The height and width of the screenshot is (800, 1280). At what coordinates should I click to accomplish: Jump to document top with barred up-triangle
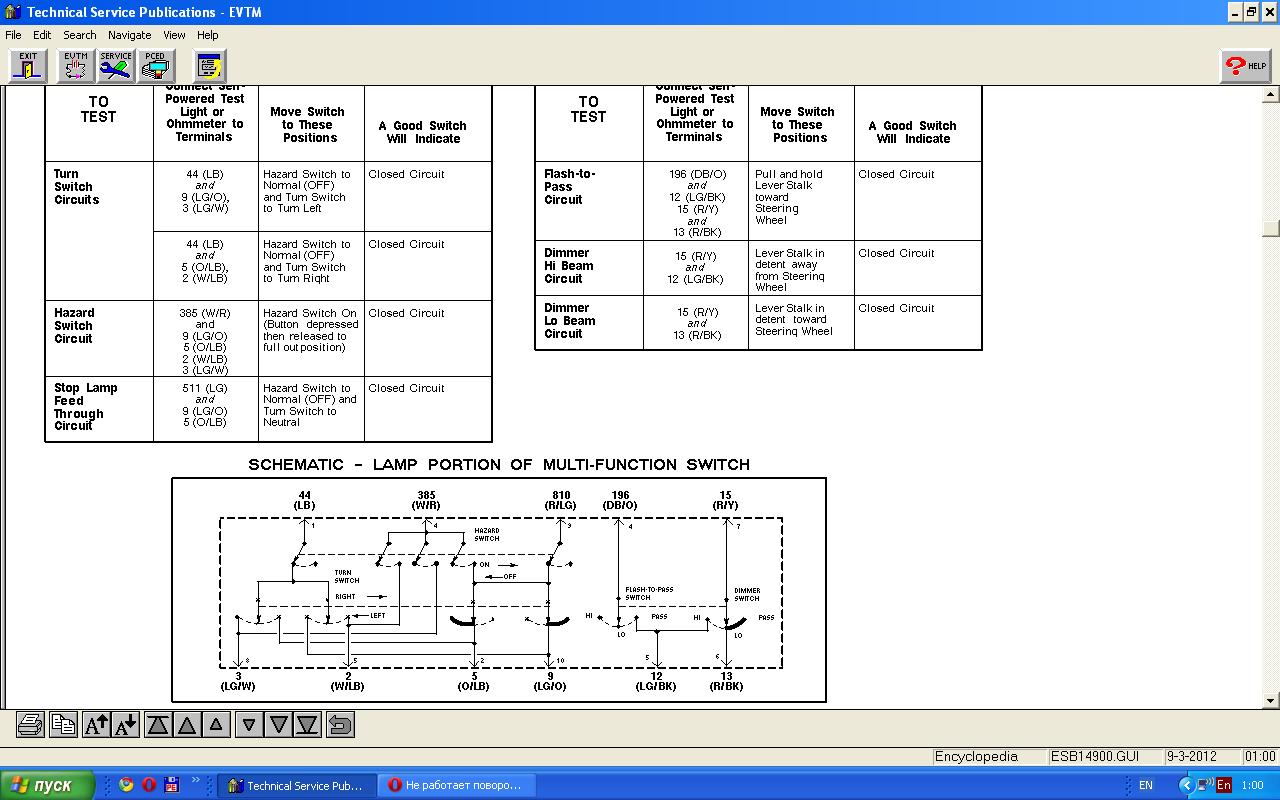point(158,725)
